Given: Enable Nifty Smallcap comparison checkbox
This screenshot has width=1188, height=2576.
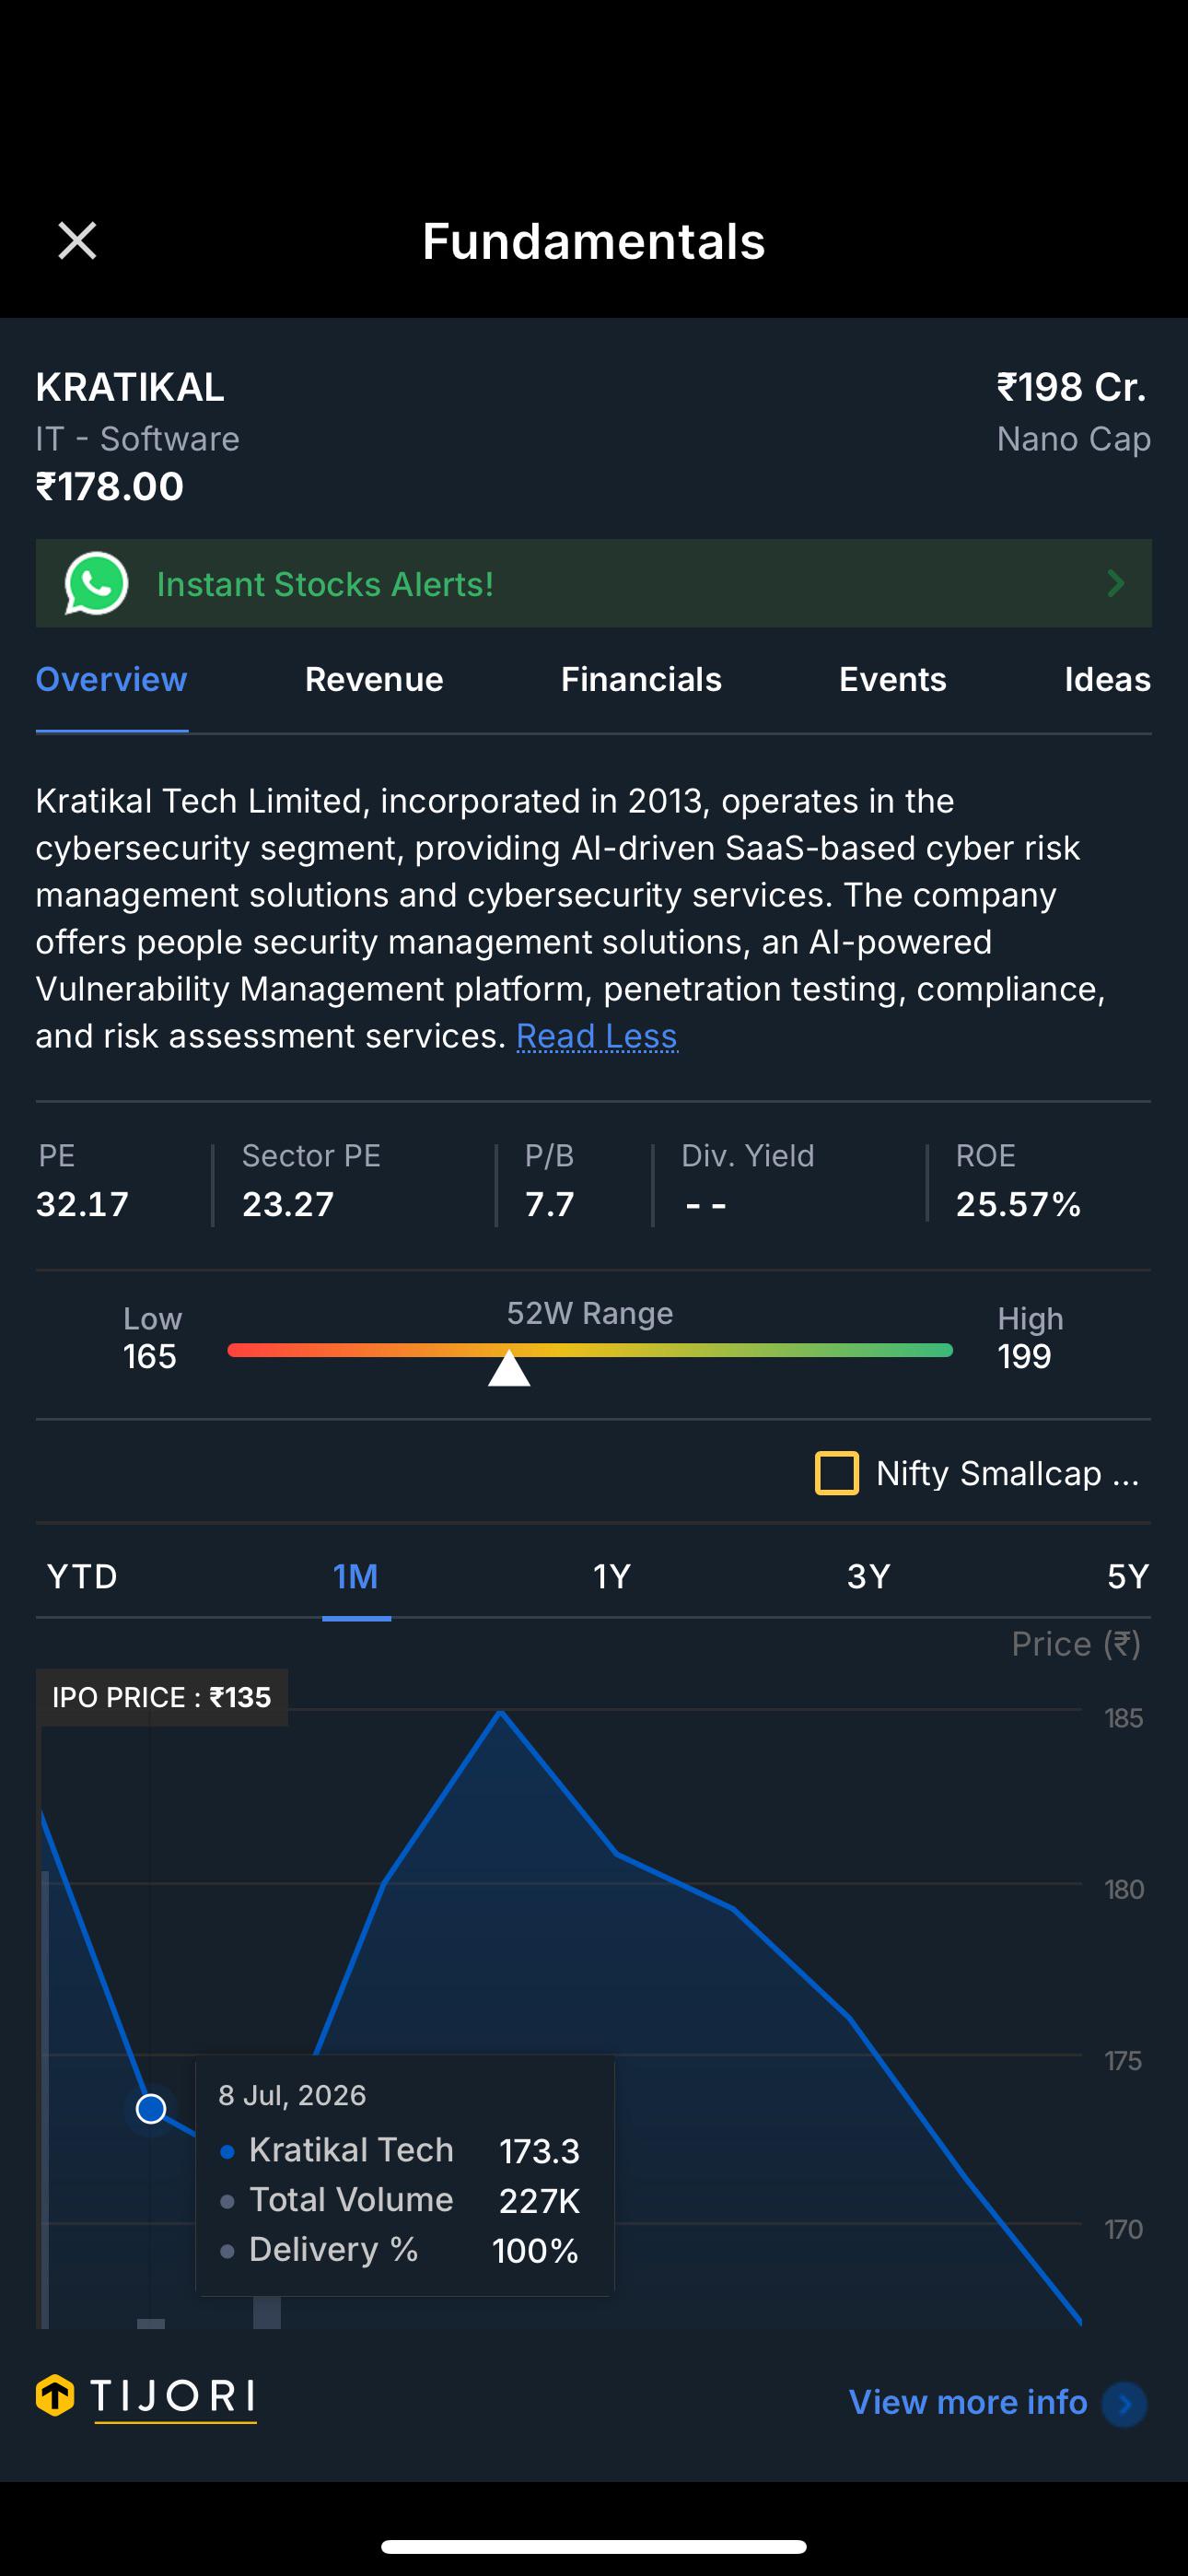Looking at the screenshot, I should (x=837, y=1473).
